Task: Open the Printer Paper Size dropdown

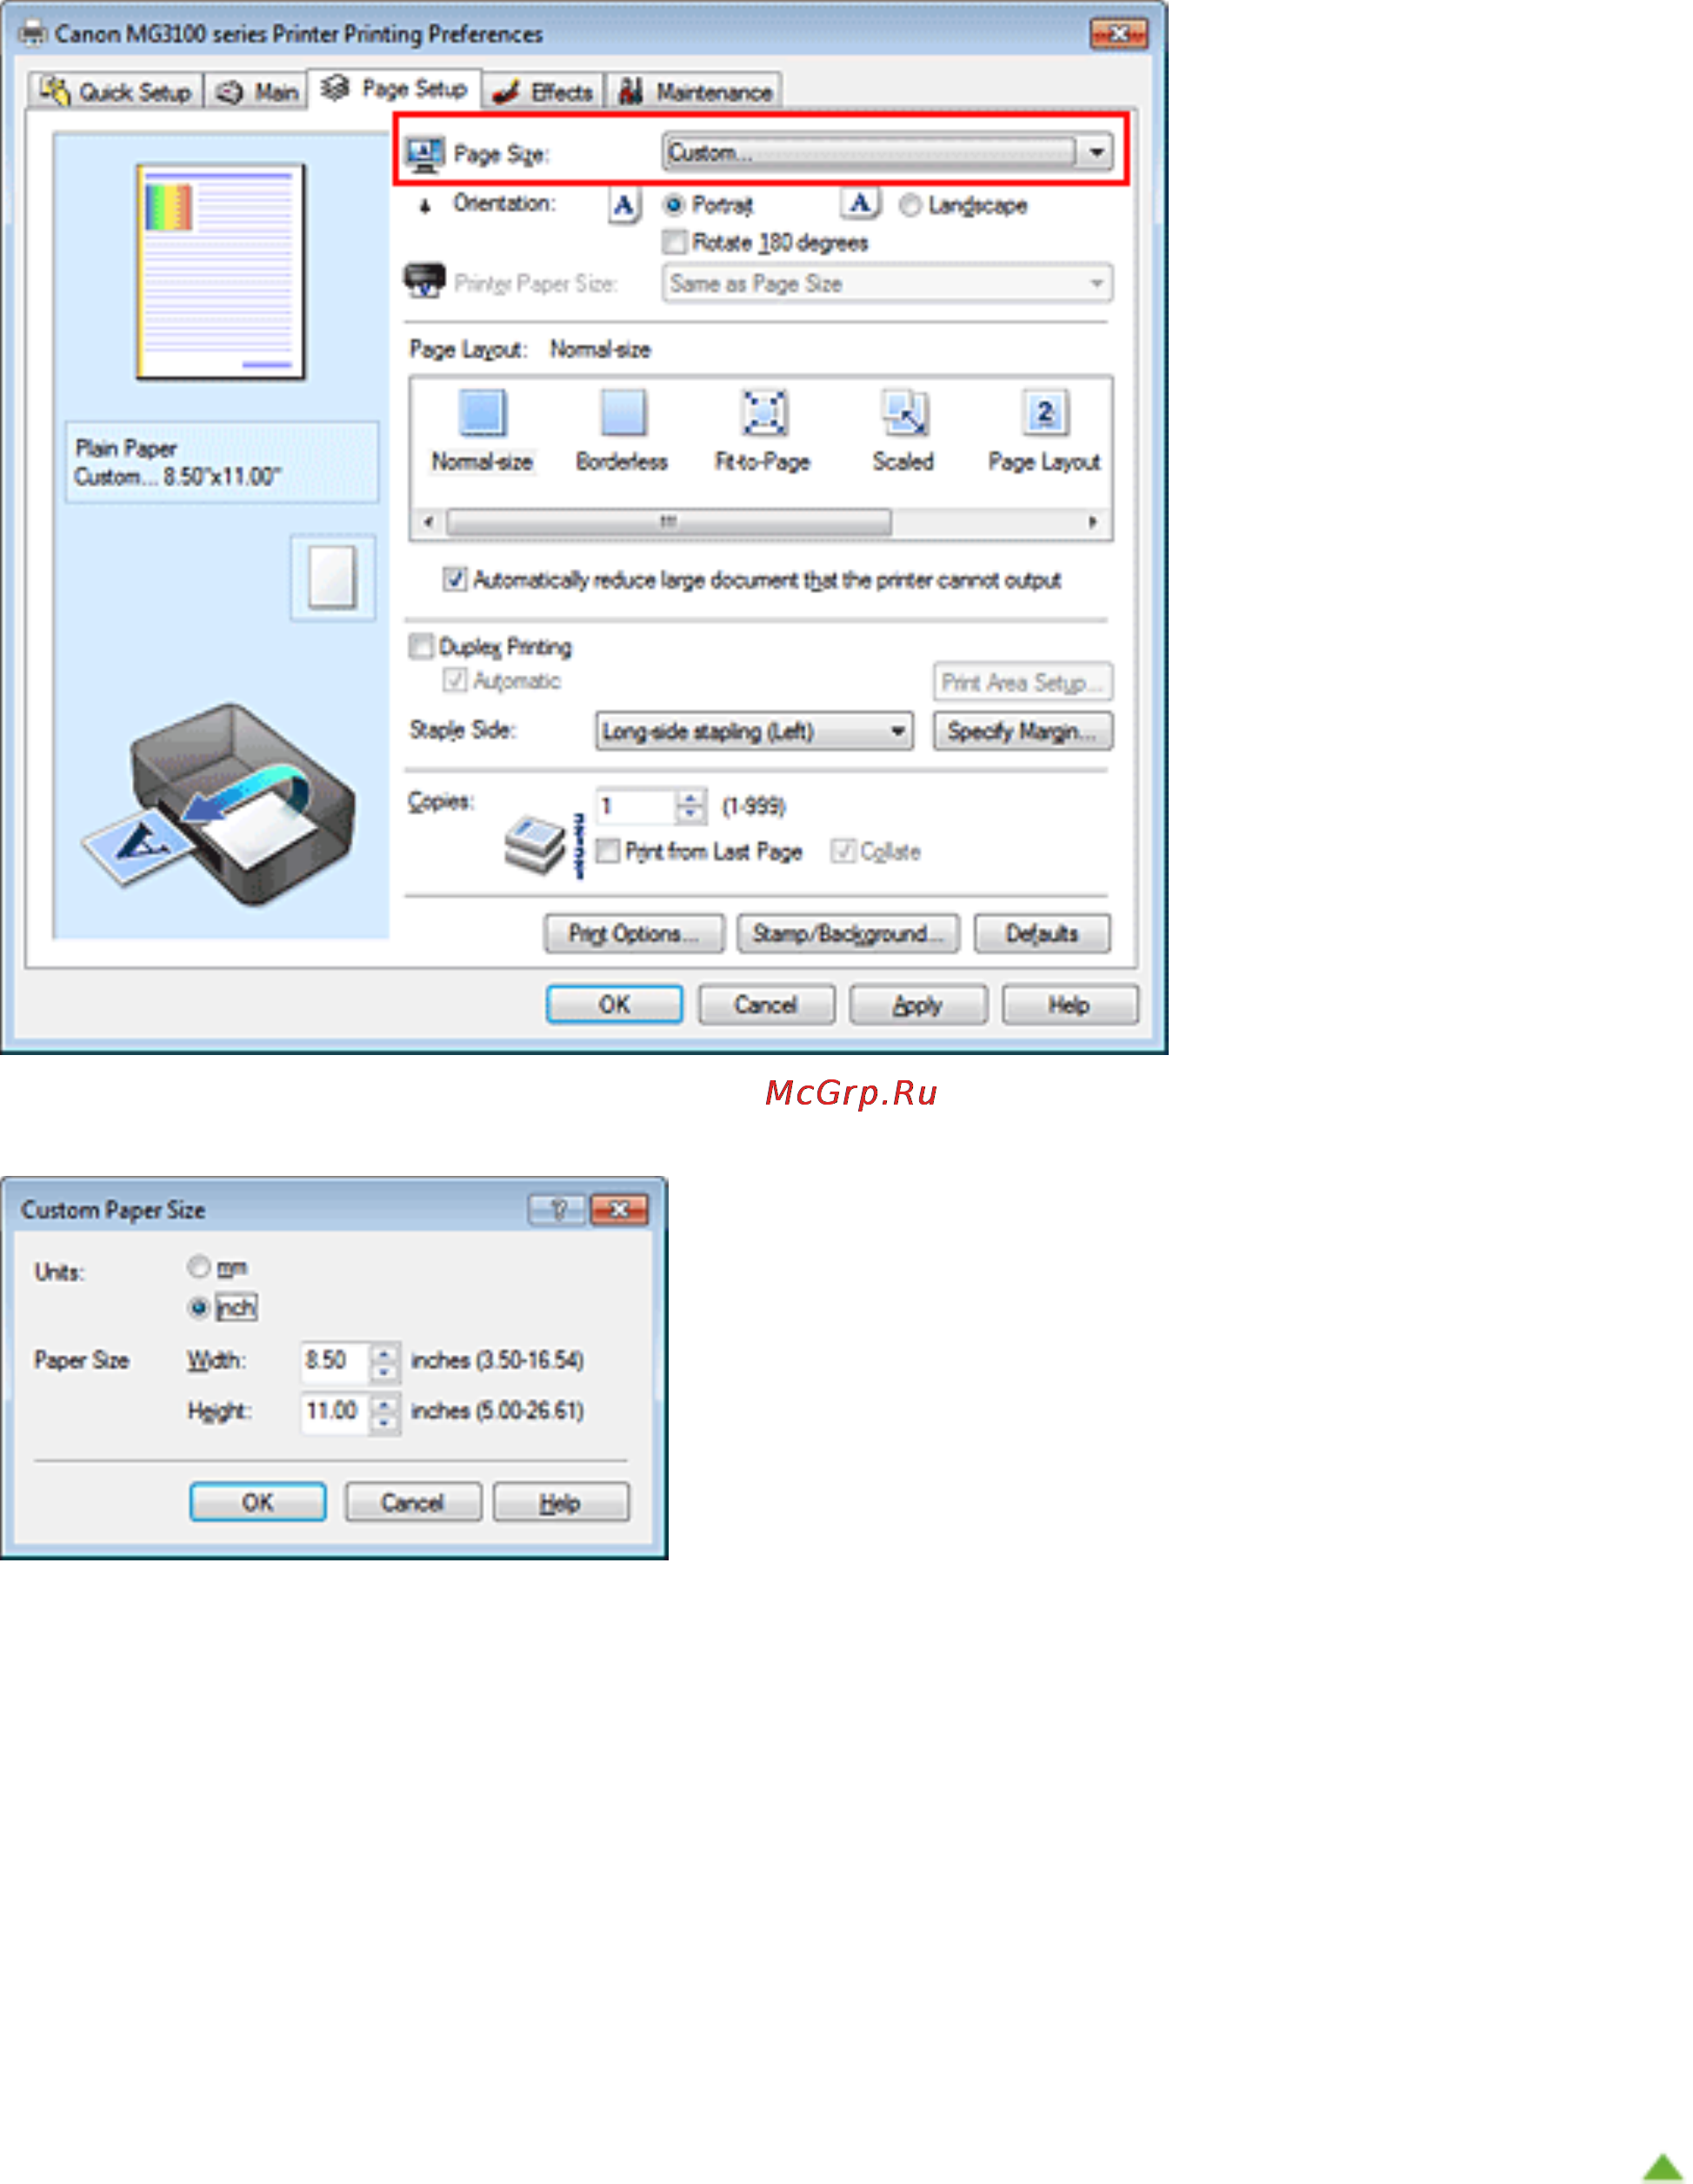Action: (888, 284)
